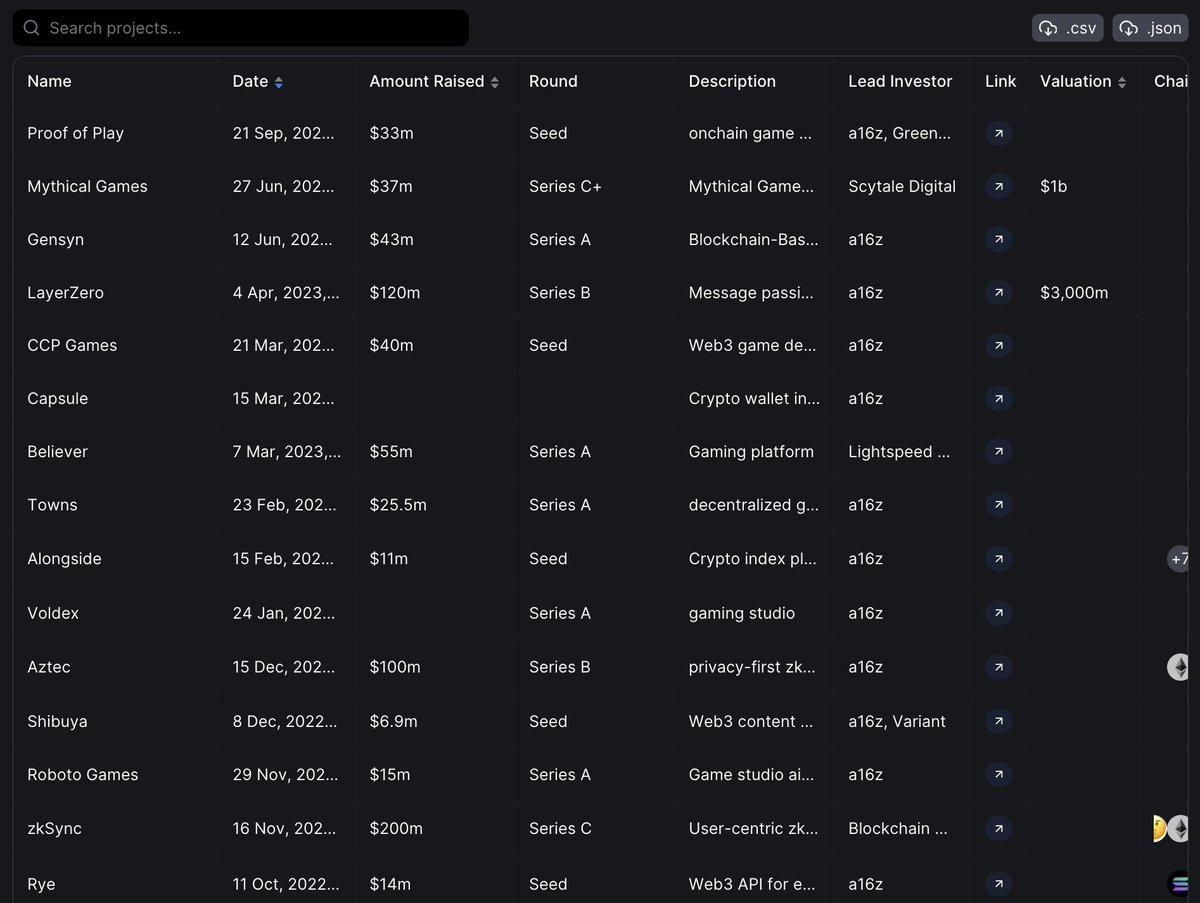Image resolution: width=1200 pixels, height=903 pixels.
Task: Expand the +7 chains badge on Alongside row
Action: coord(1177,559)
